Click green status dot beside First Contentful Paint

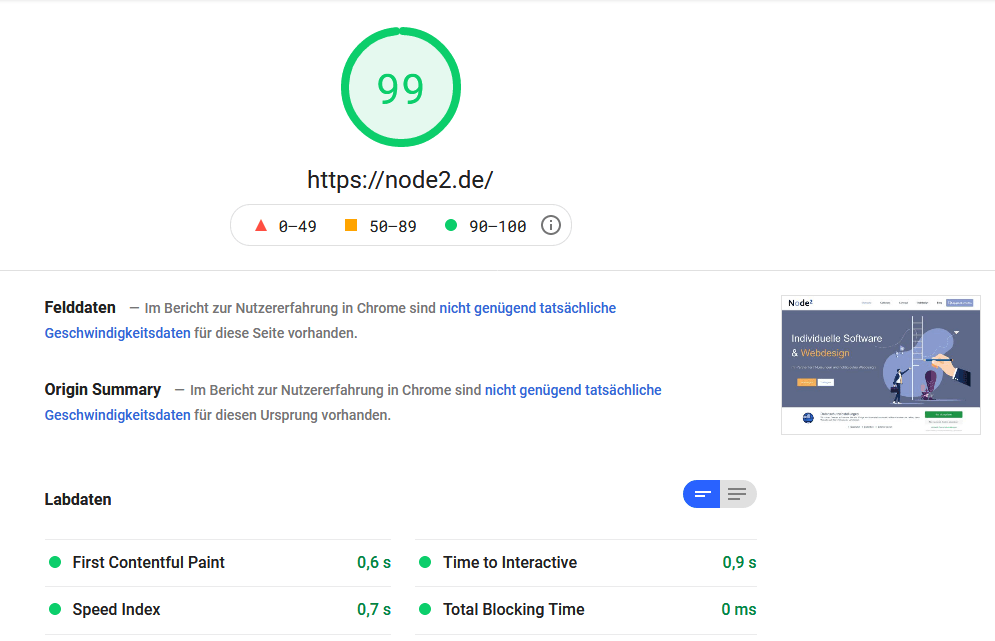click(x=55, y=562)
